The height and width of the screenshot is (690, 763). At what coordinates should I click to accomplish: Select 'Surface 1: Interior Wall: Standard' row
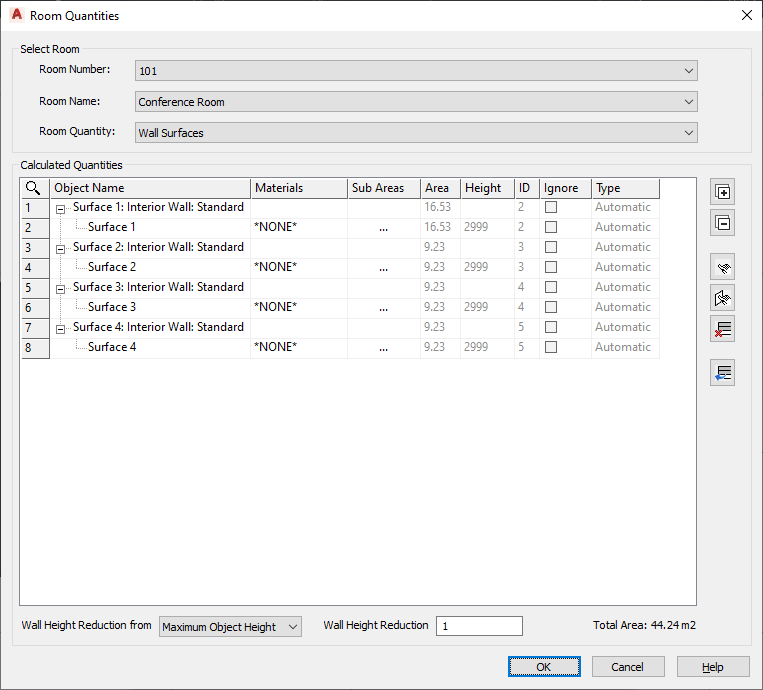[x=158, y=207]
